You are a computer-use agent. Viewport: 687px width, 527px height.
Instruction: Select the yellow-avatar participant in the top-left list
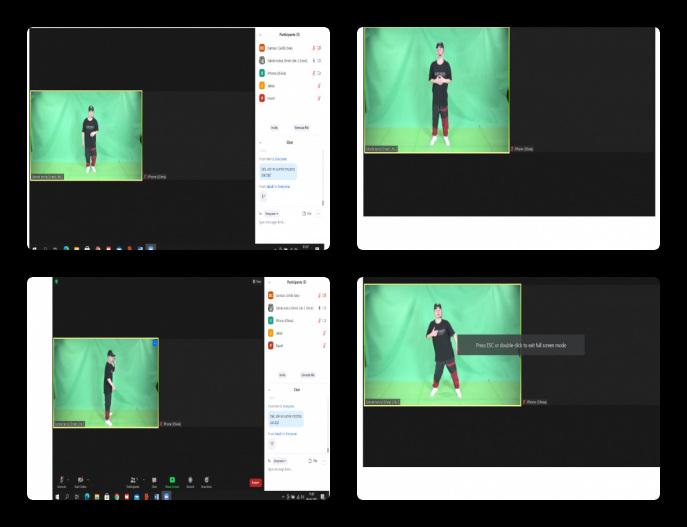[290, 85]
